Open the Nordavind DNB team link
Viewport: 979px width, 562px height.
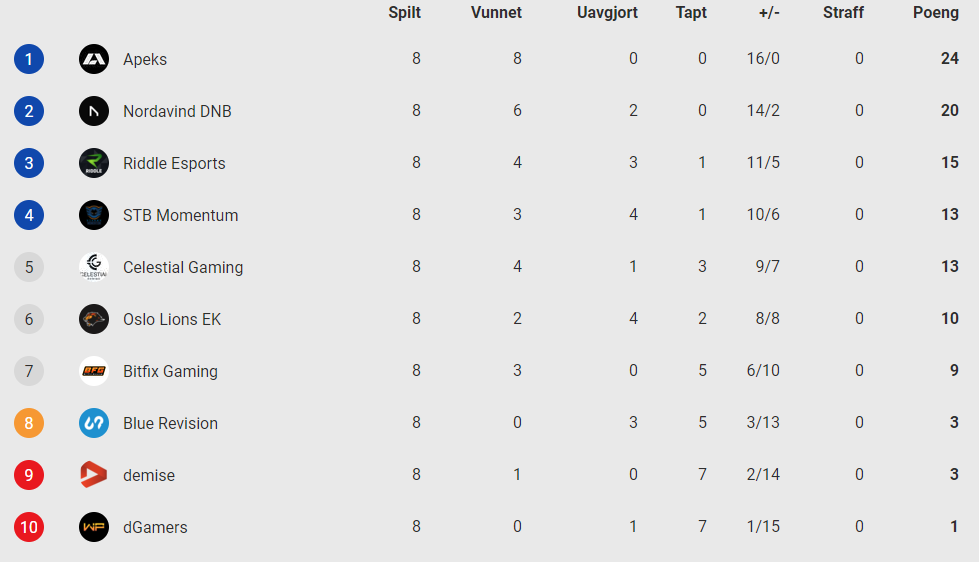click(177, 111)
